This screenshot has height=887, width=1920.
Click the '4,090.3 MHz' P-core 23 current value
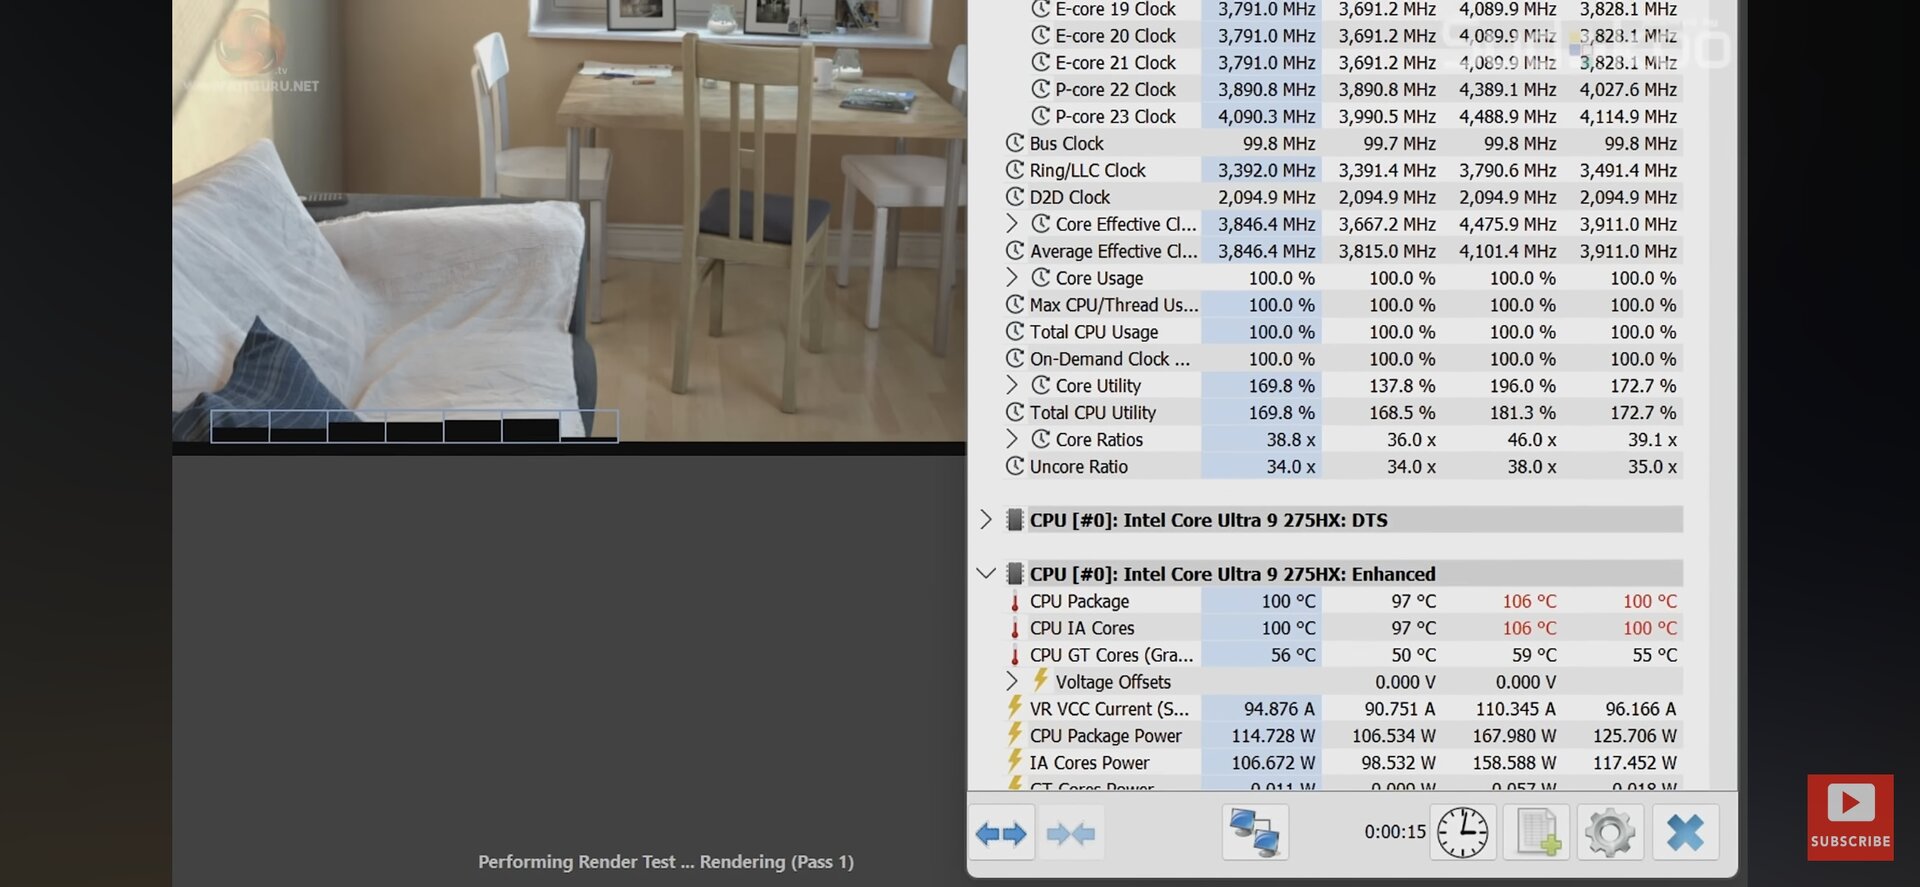1266,116
